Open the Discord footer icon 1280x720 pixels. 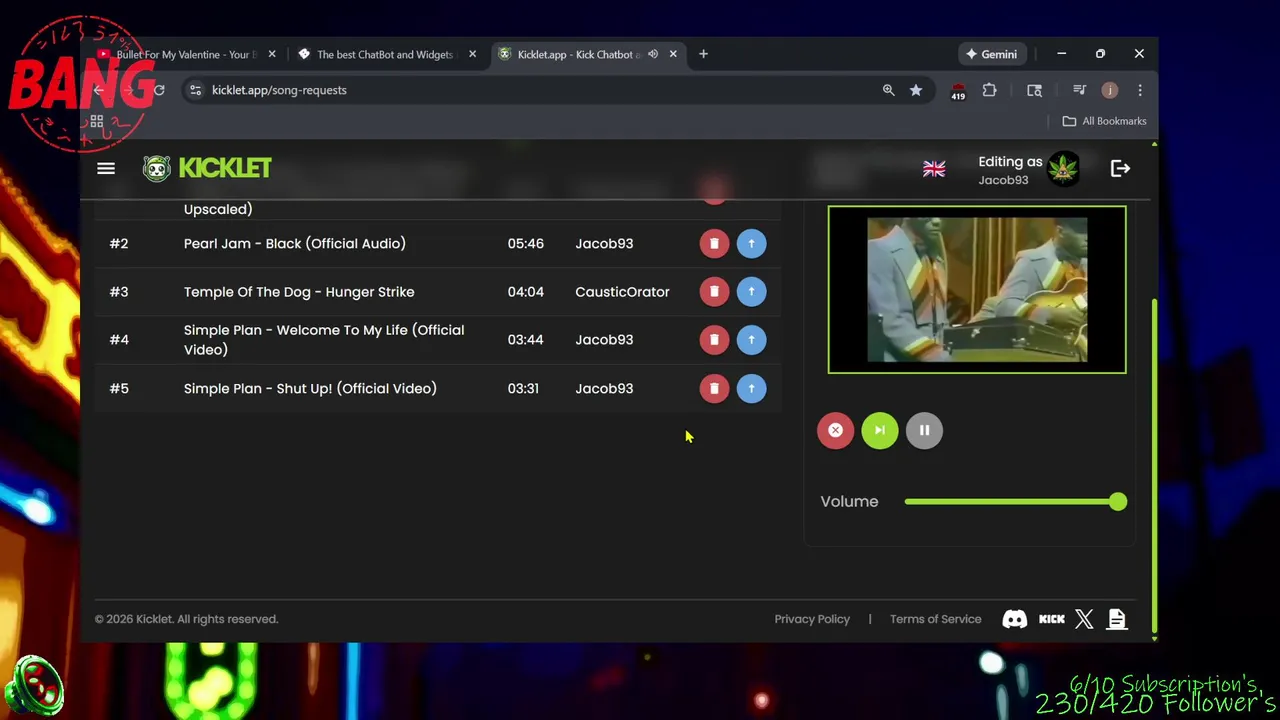(1014, 619)
